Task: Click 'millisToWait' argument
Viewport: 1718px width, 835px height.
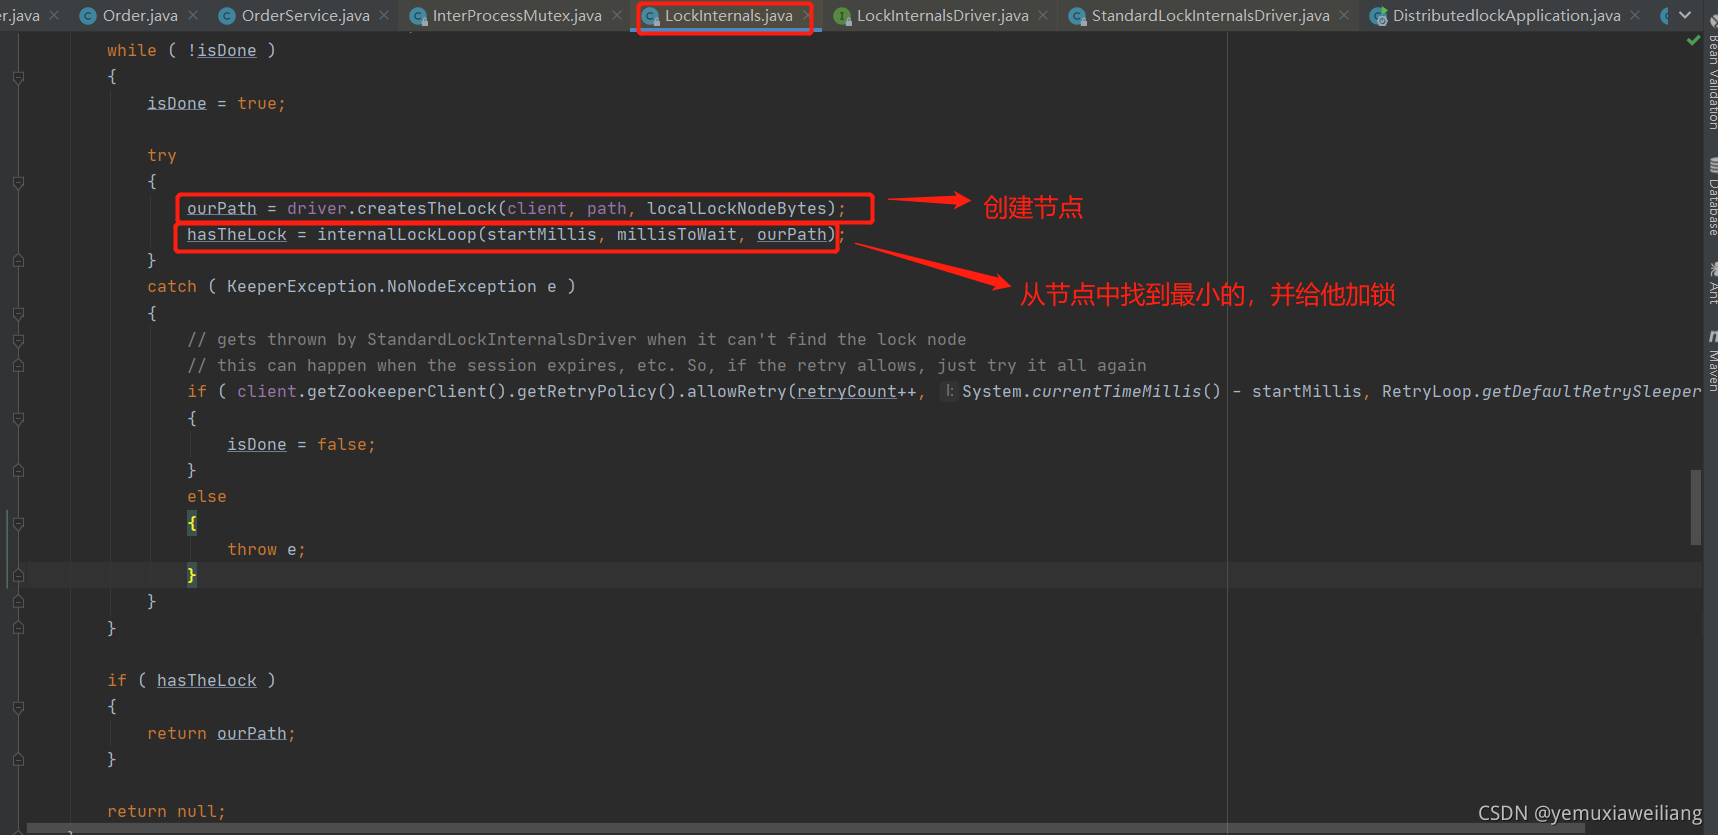Action: 677,234
